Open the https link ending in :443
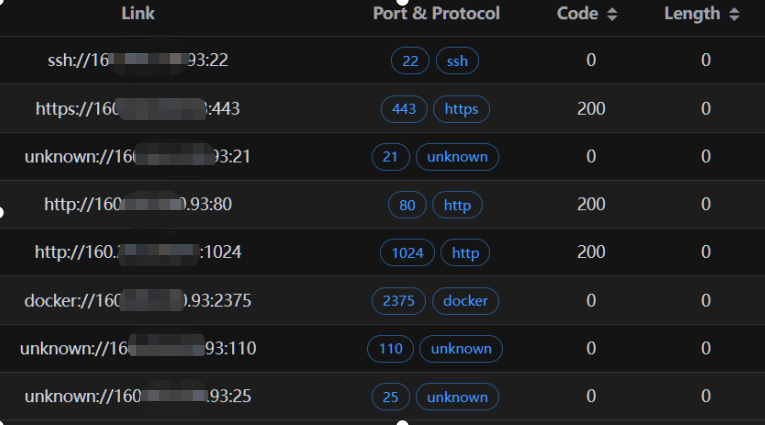Screen dimensions: 765x425 pos(138,108)
